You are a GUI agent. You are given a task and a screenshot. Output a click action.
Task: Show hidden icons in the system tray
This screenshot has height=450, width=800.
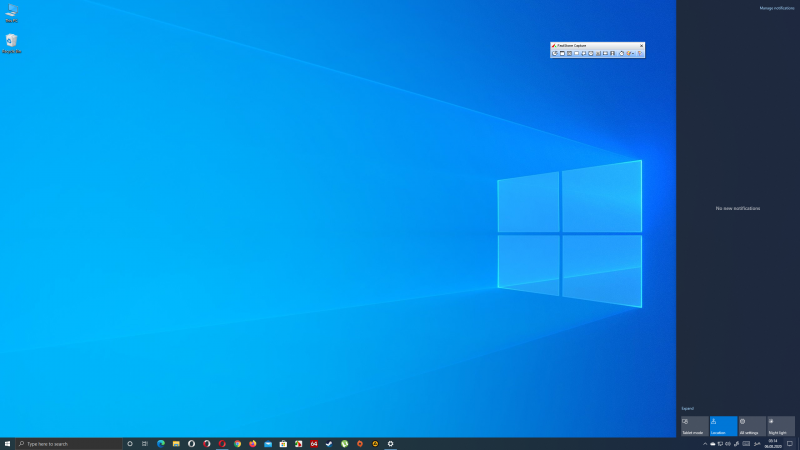tap(705, 443)
